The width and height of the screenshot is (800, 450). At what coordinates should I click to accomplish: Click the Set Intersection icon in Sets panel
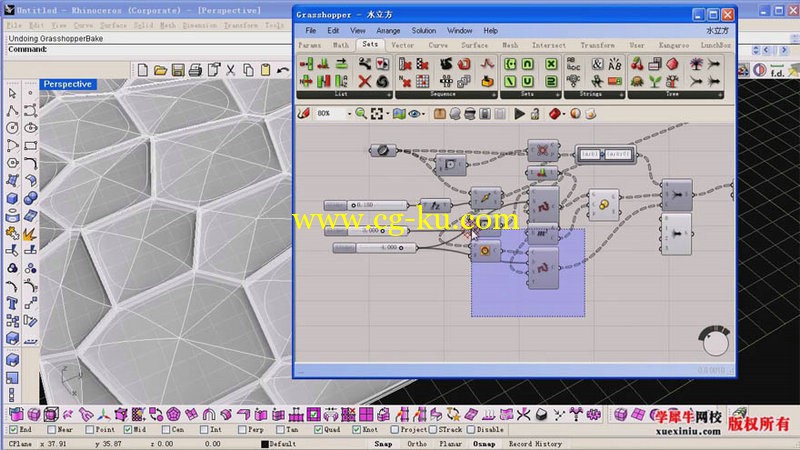tap(528, 64)
